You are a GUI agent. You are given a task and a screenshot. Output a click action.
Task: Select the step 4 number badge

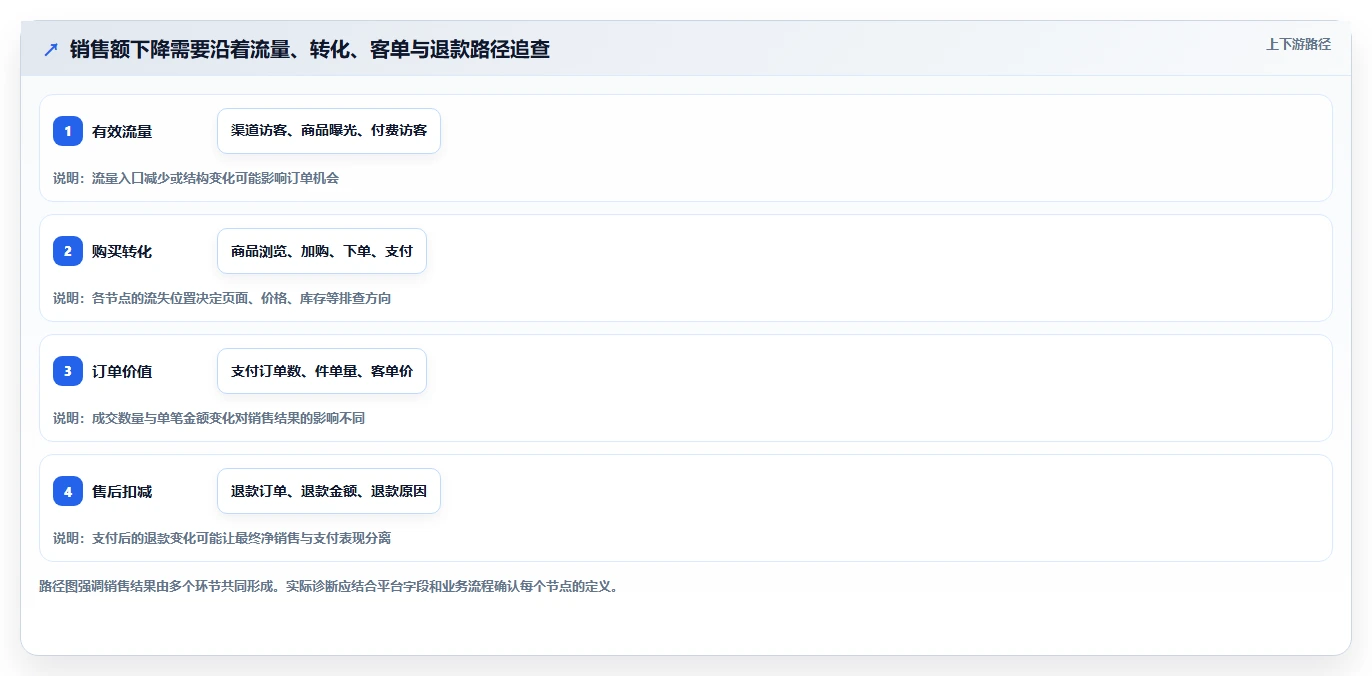tap(68, 491)
